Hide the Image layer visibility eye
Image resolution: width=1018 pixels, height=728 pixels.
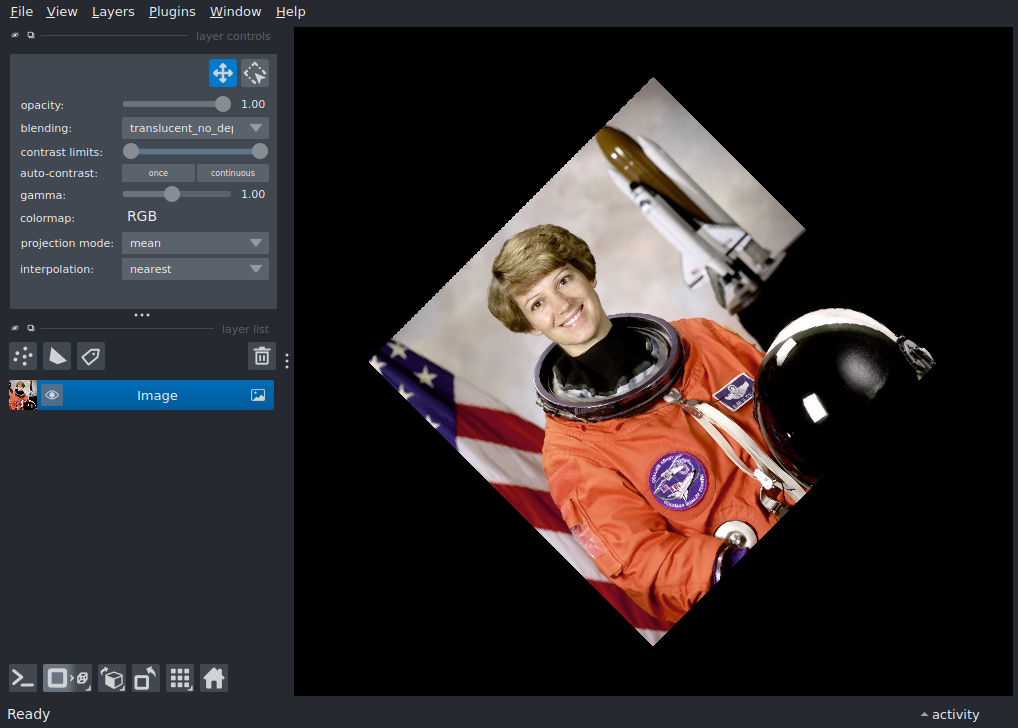point(52,395)
